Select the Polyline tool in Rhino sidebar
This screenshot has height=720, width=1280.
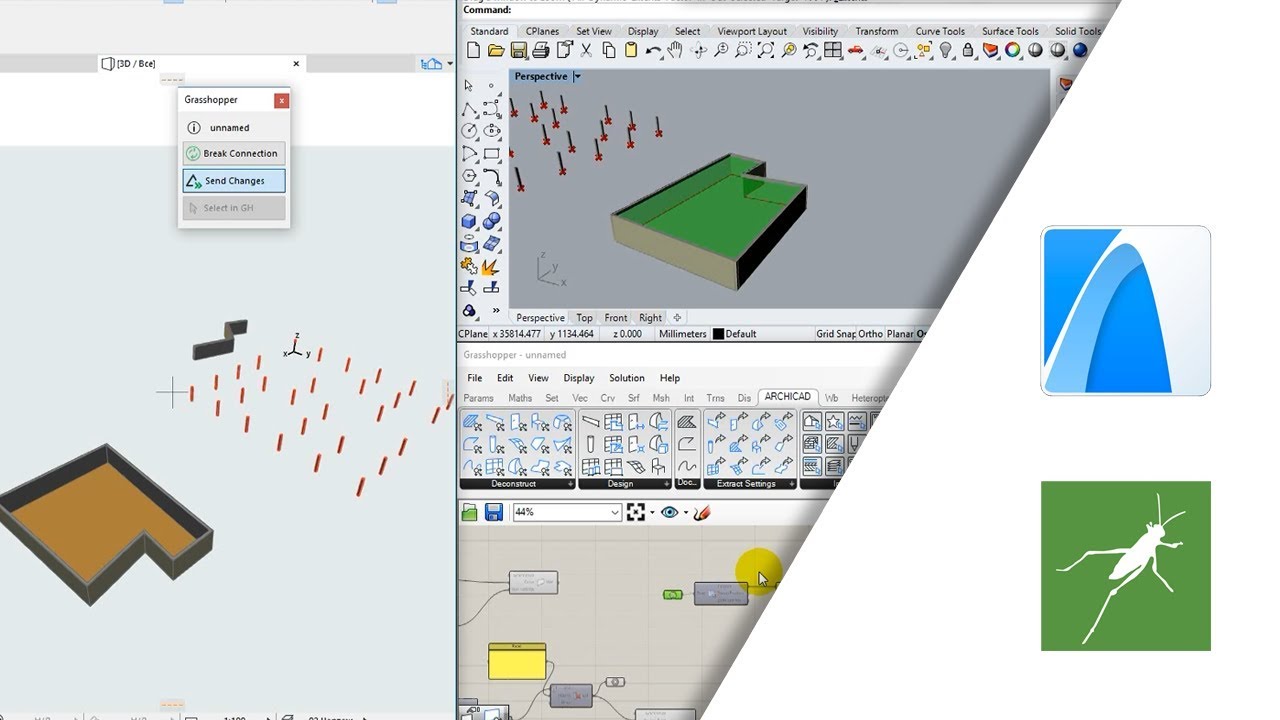coord(469,109)
